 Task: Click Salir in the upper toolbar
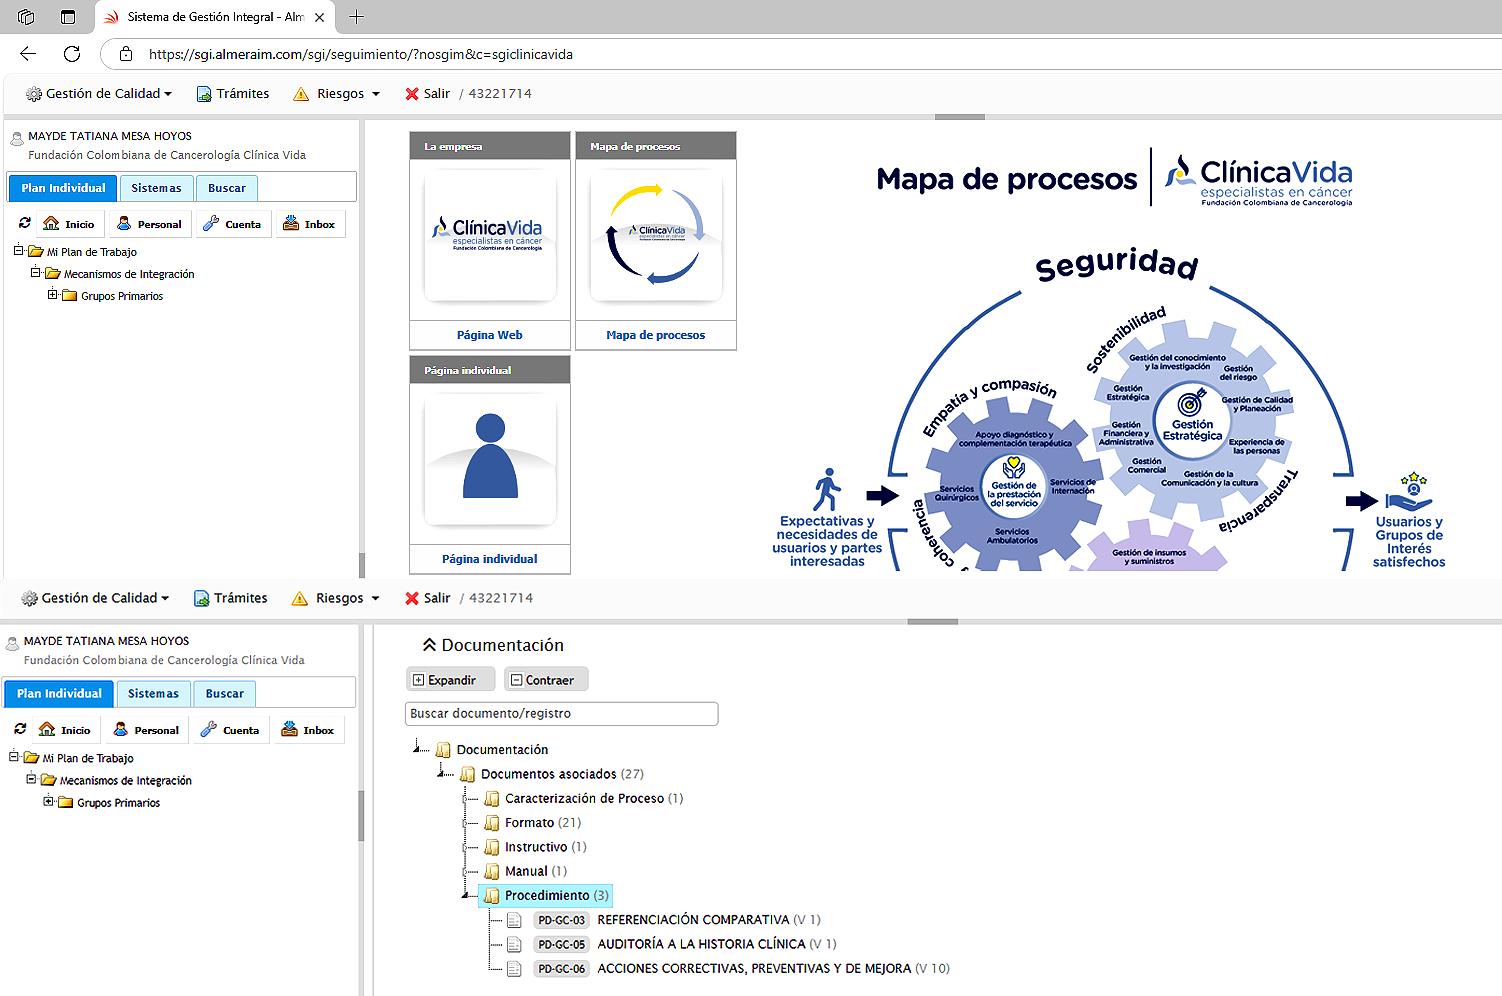pos(427,93)
